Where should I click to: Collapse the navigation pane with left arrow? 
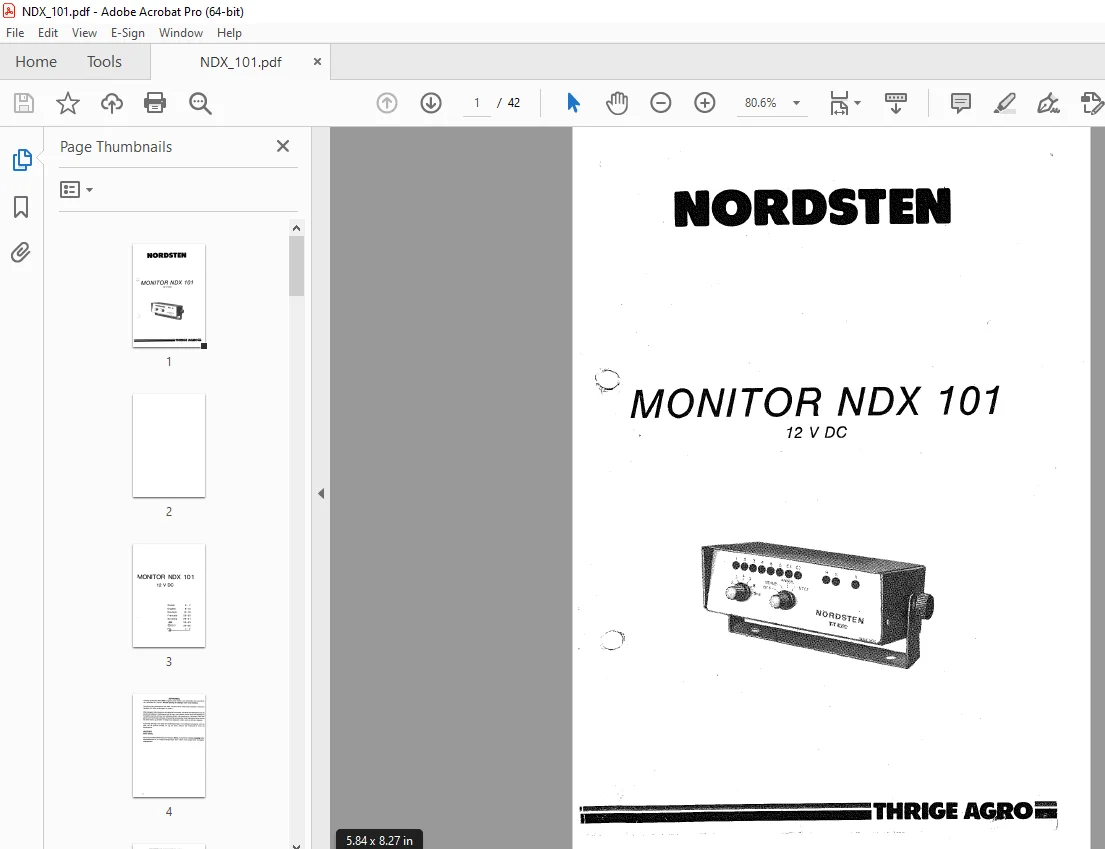point(321,493)
